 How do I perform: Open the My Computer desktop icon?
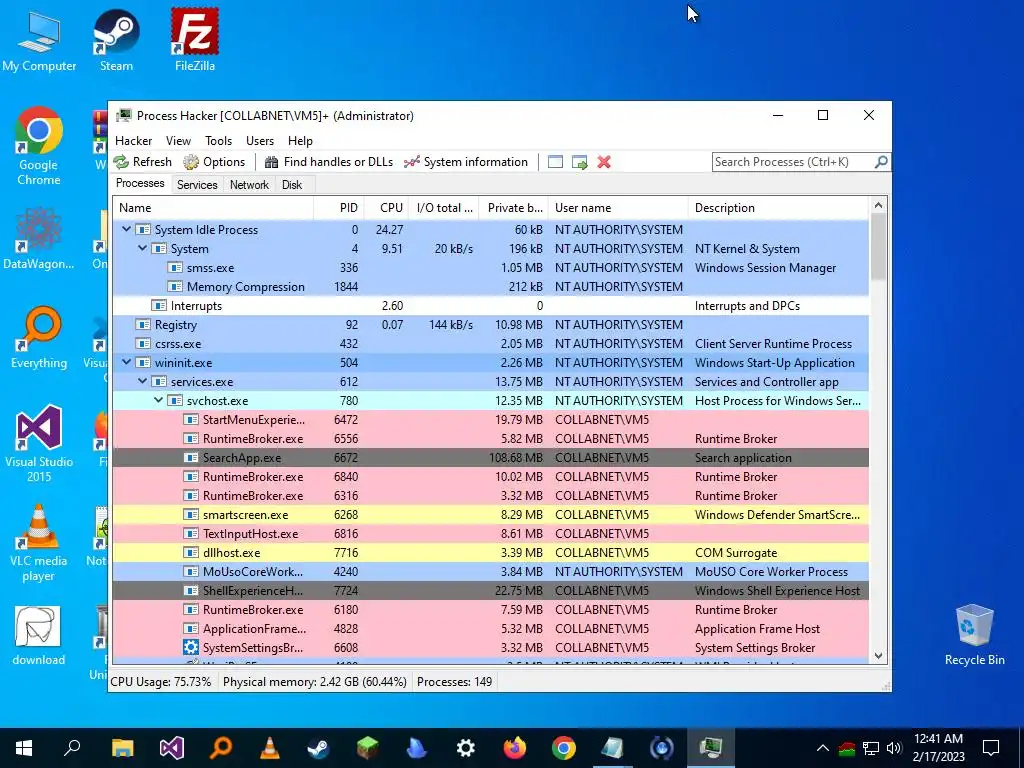39,39
